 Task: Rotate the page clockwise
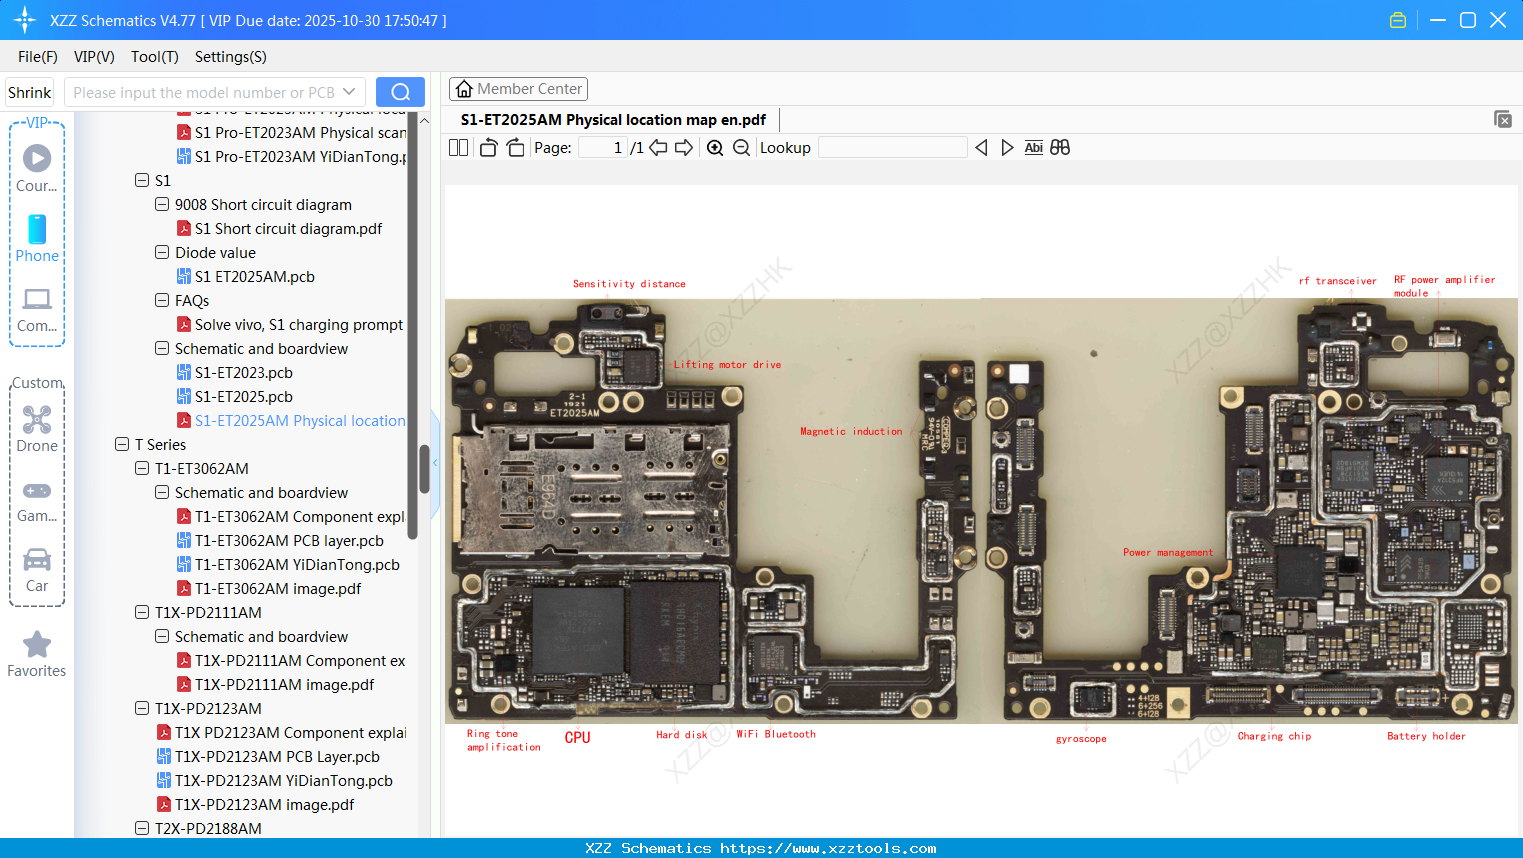[515, 147]
